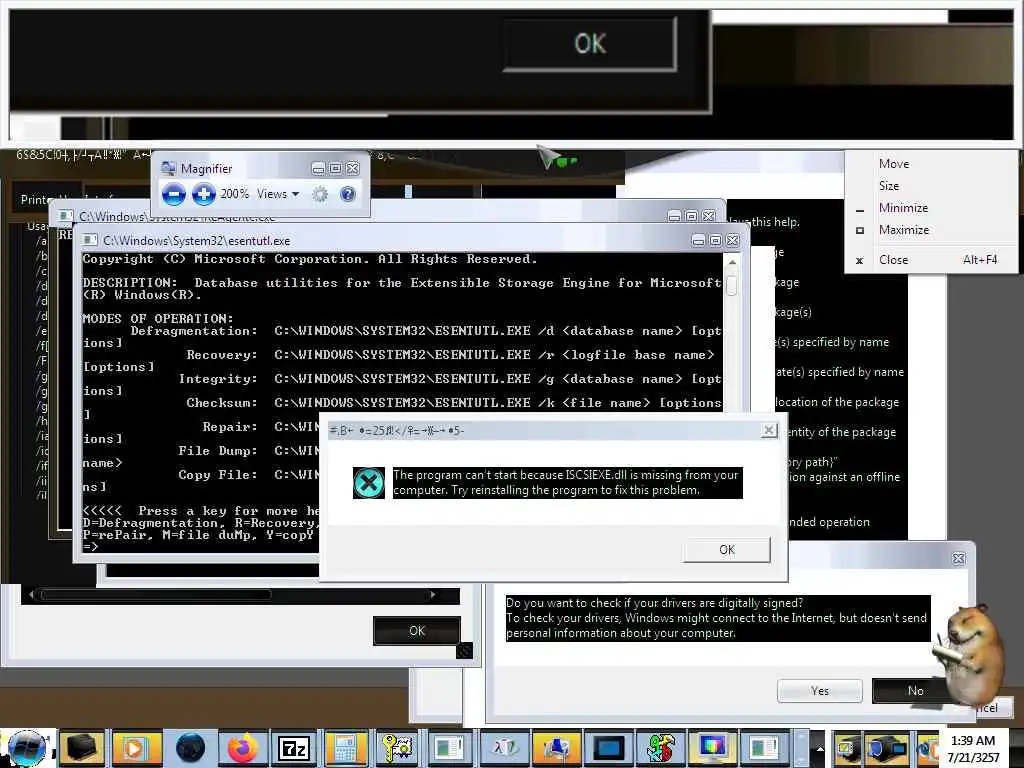The height and width of the screenshot is (768, 1024).
Task: Click the taskbar clock showing 1:39 AM
Action: click(x=973, y=748)
